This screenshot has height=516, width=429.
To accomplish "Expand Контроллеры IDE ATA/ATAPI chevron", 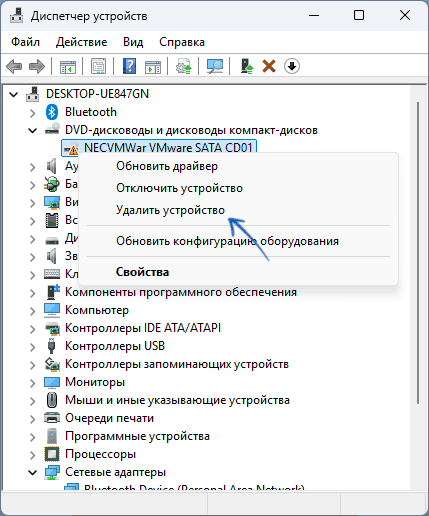I will pyautogui.click(x=32, y=329).
